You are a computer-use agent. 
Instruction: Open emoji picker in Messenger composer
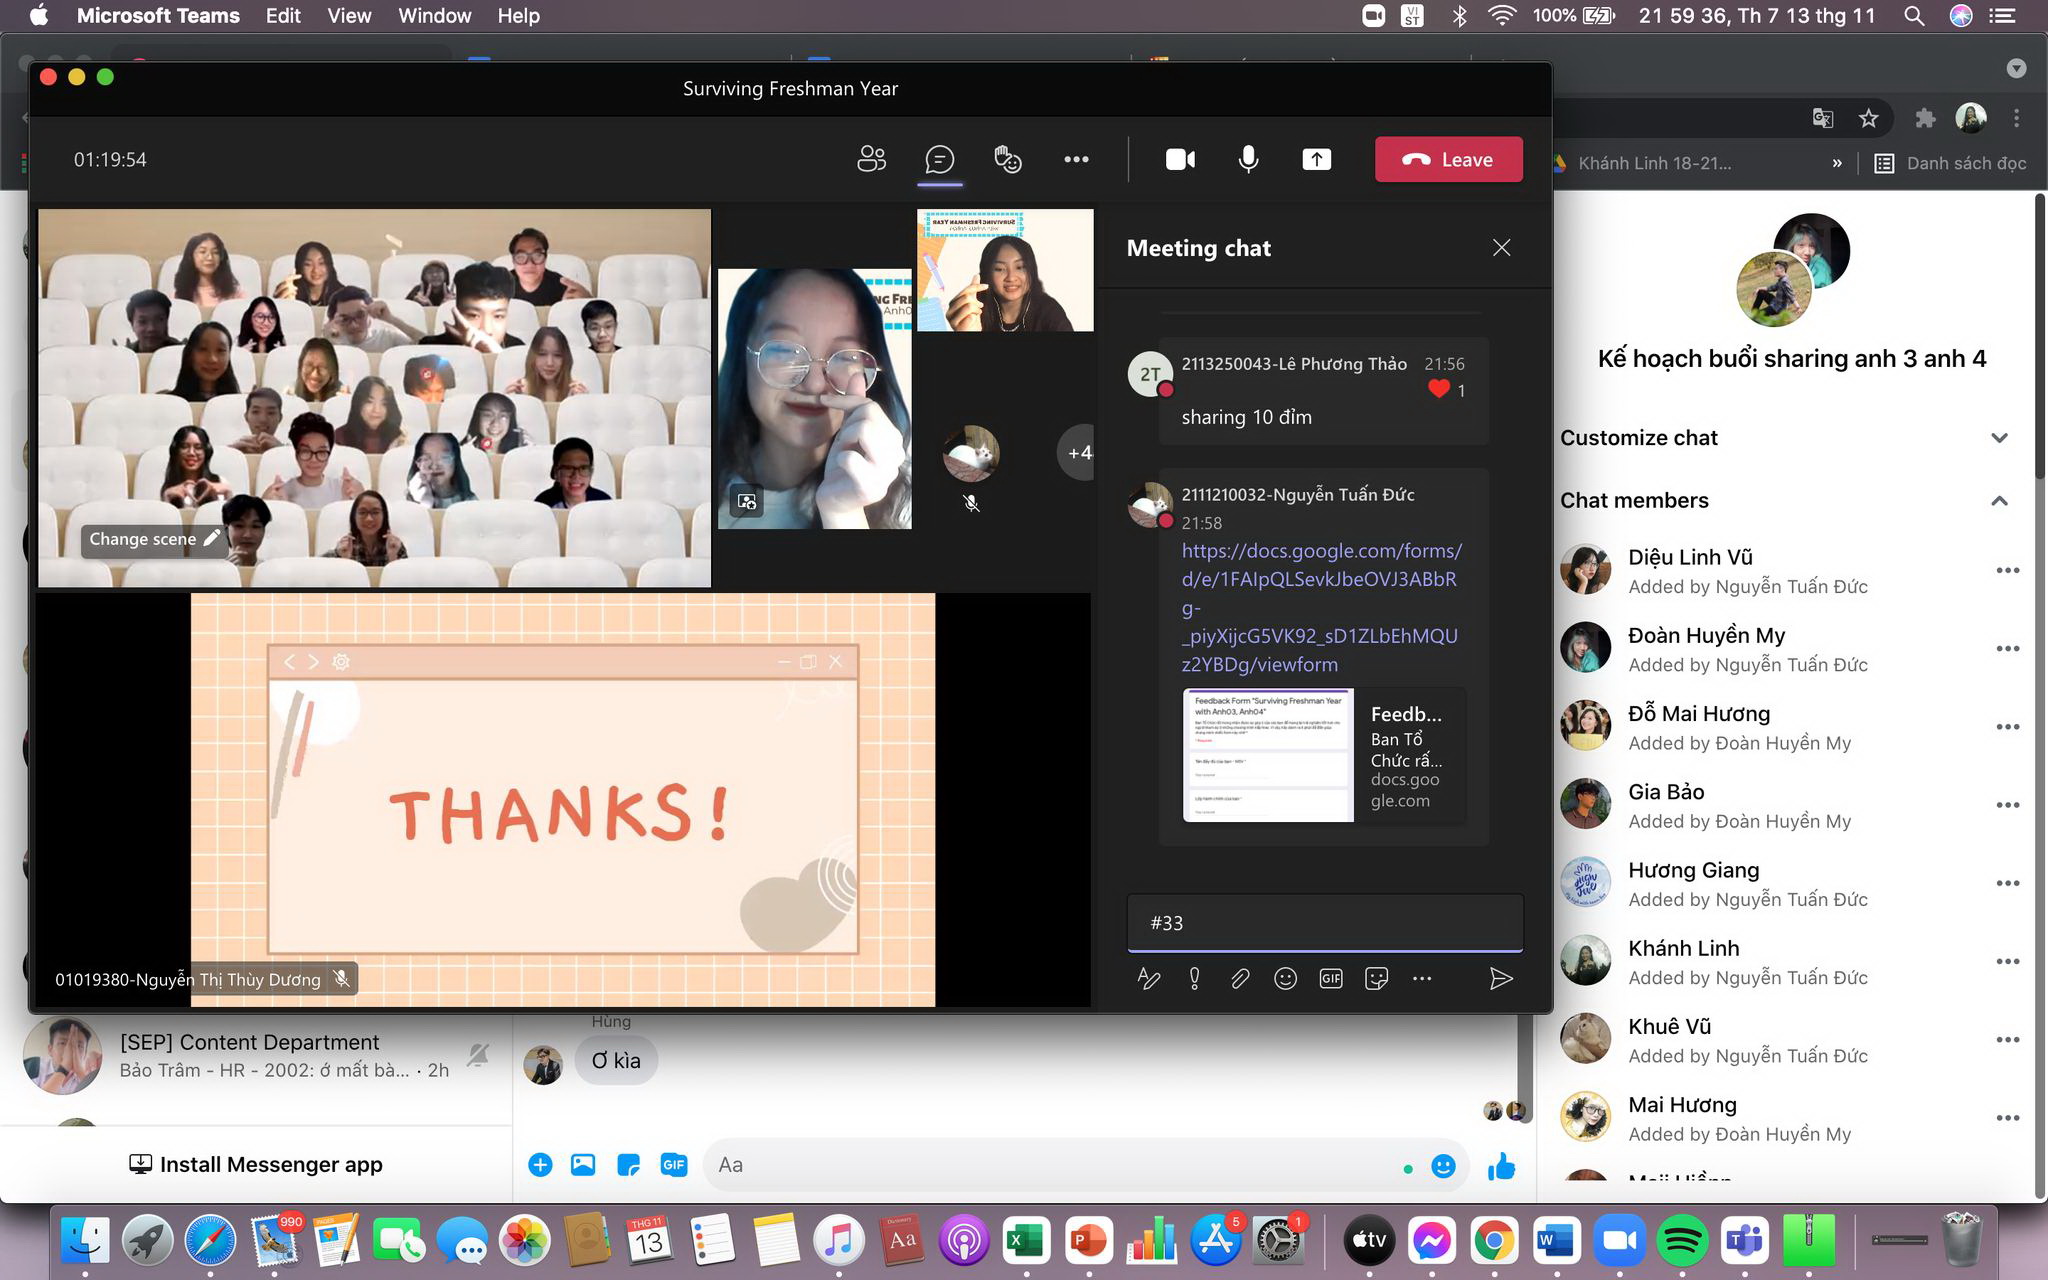[1443, 1166]
